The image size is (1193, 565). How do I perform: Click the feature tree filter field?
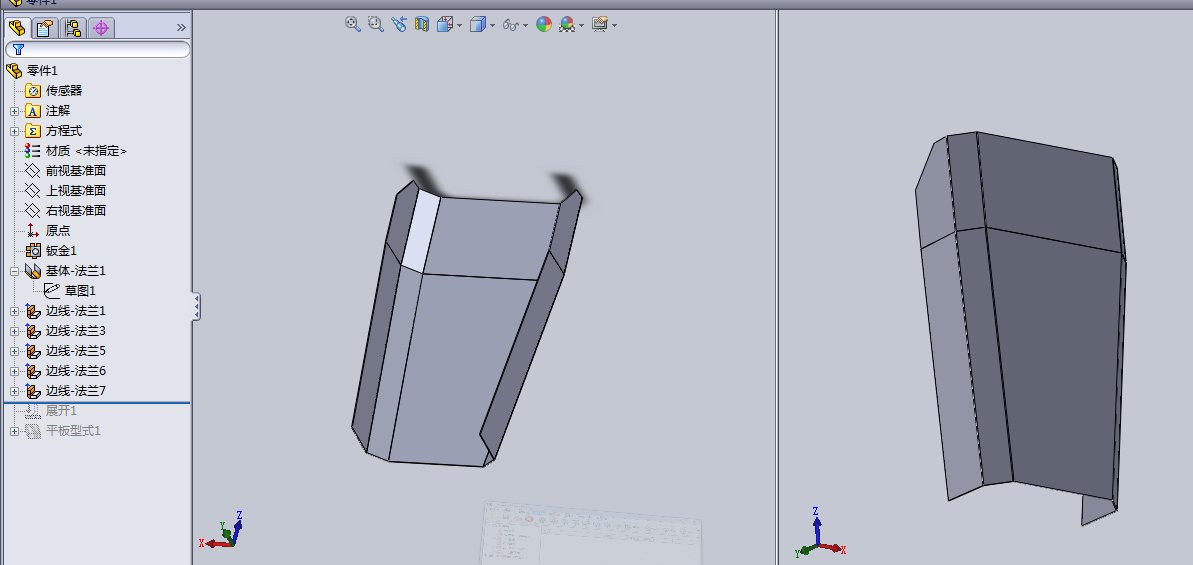[97, 49]
